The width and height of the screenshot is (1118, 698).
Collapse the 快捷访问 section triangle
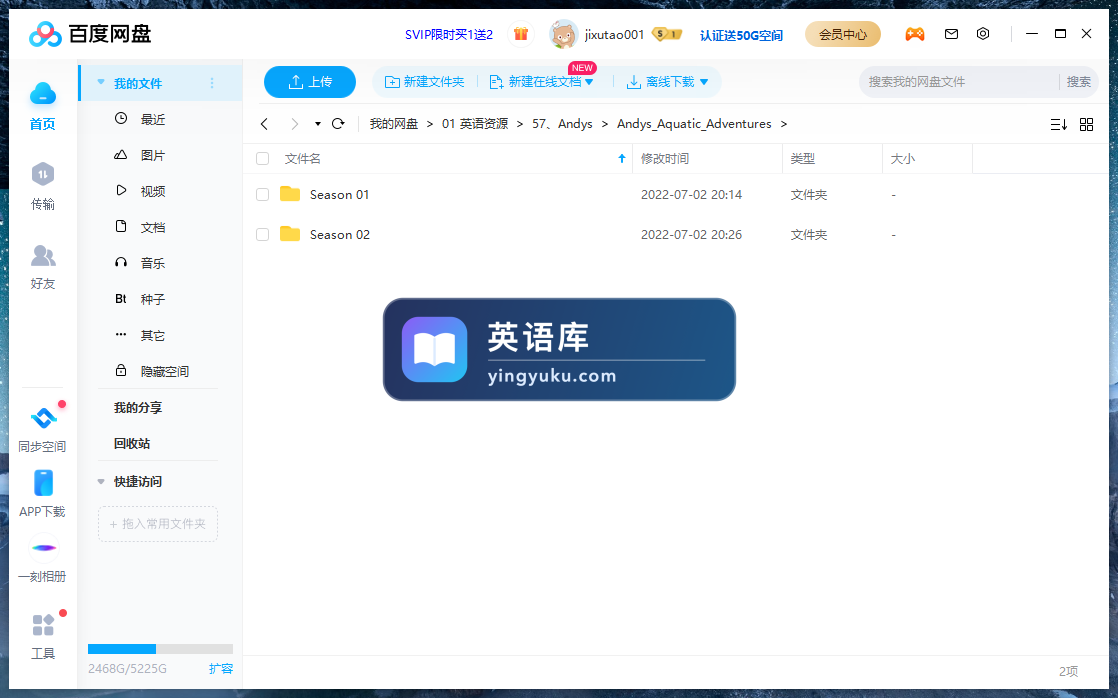[x=101, y=481]
